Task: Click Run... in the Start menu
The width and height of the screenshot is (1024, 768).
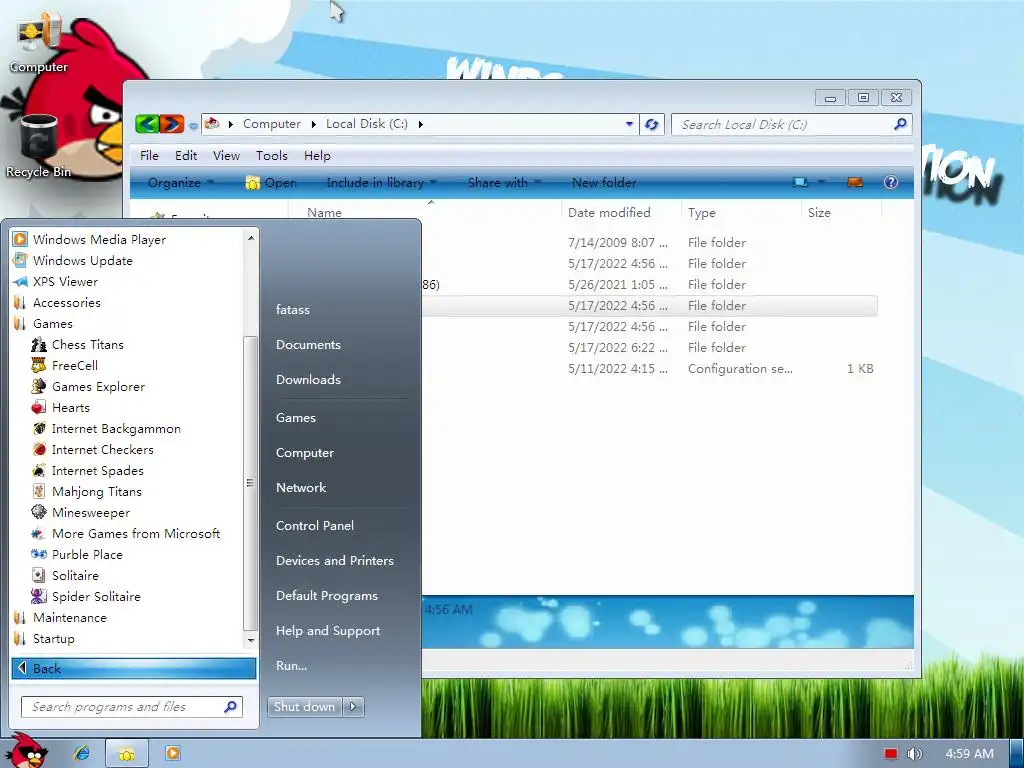Action: point(291,666)
